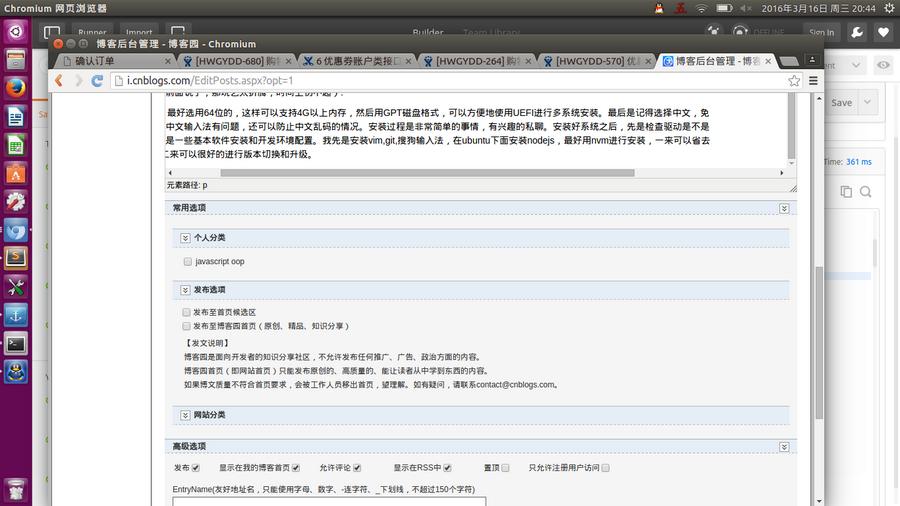Open the Chromium hamburger menu

813,80
